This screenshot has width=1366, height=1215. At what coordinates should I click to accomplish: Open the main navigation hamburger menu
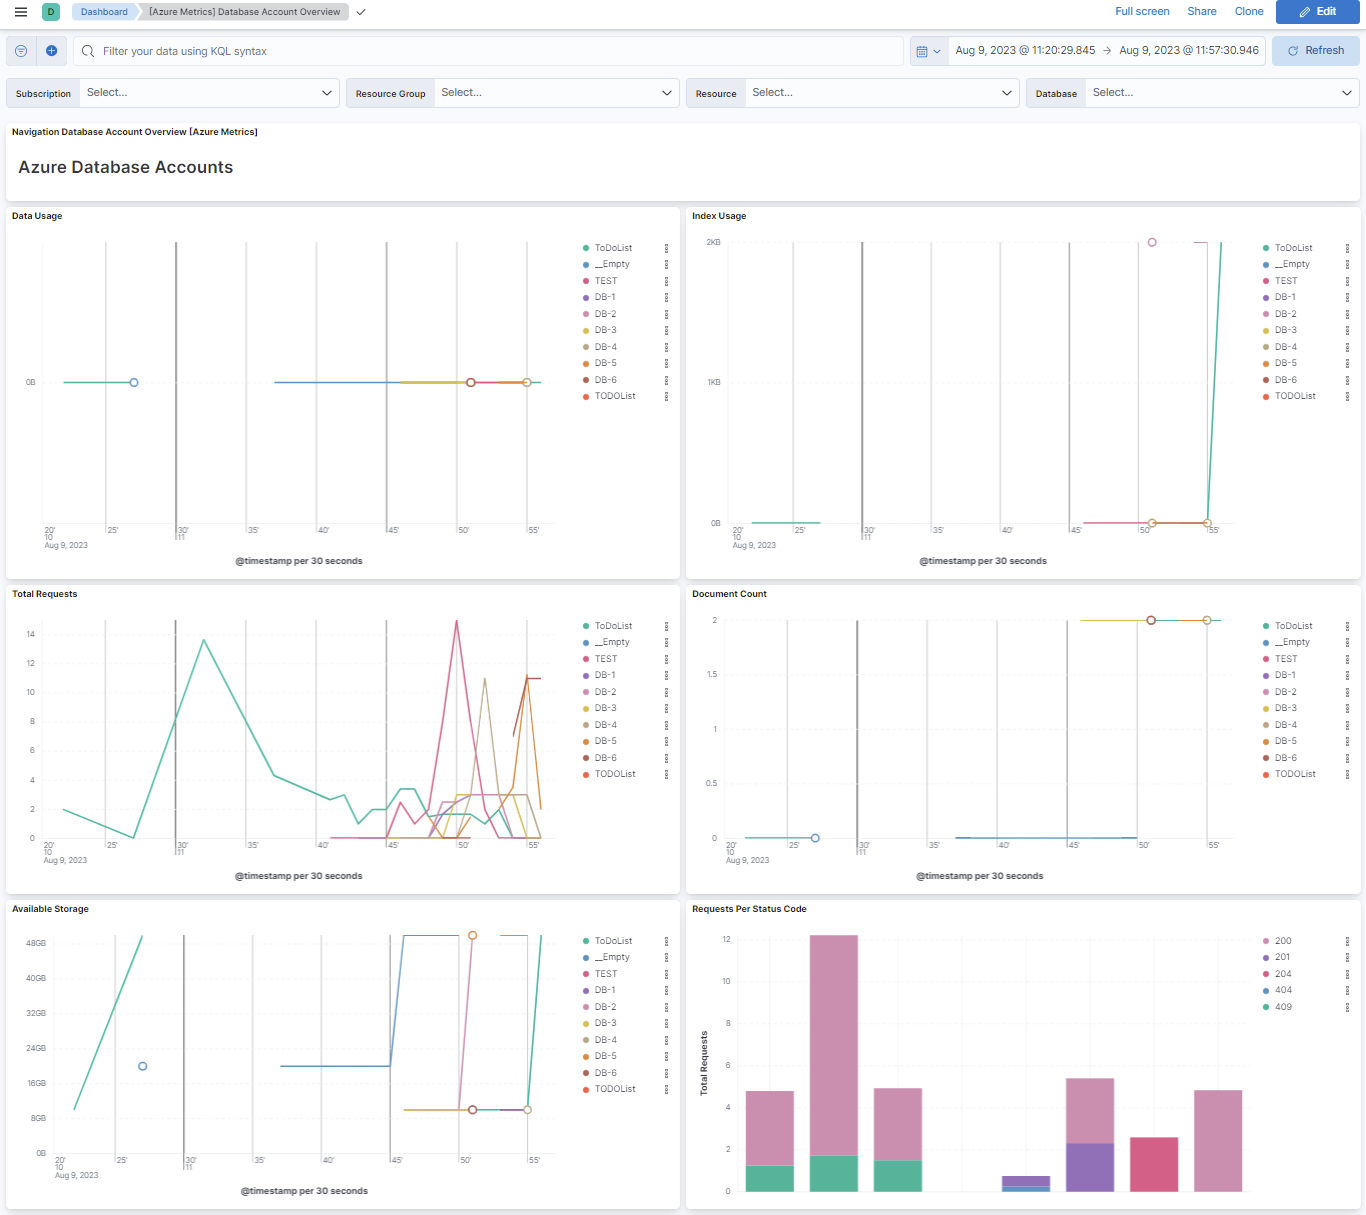point(21,12)
